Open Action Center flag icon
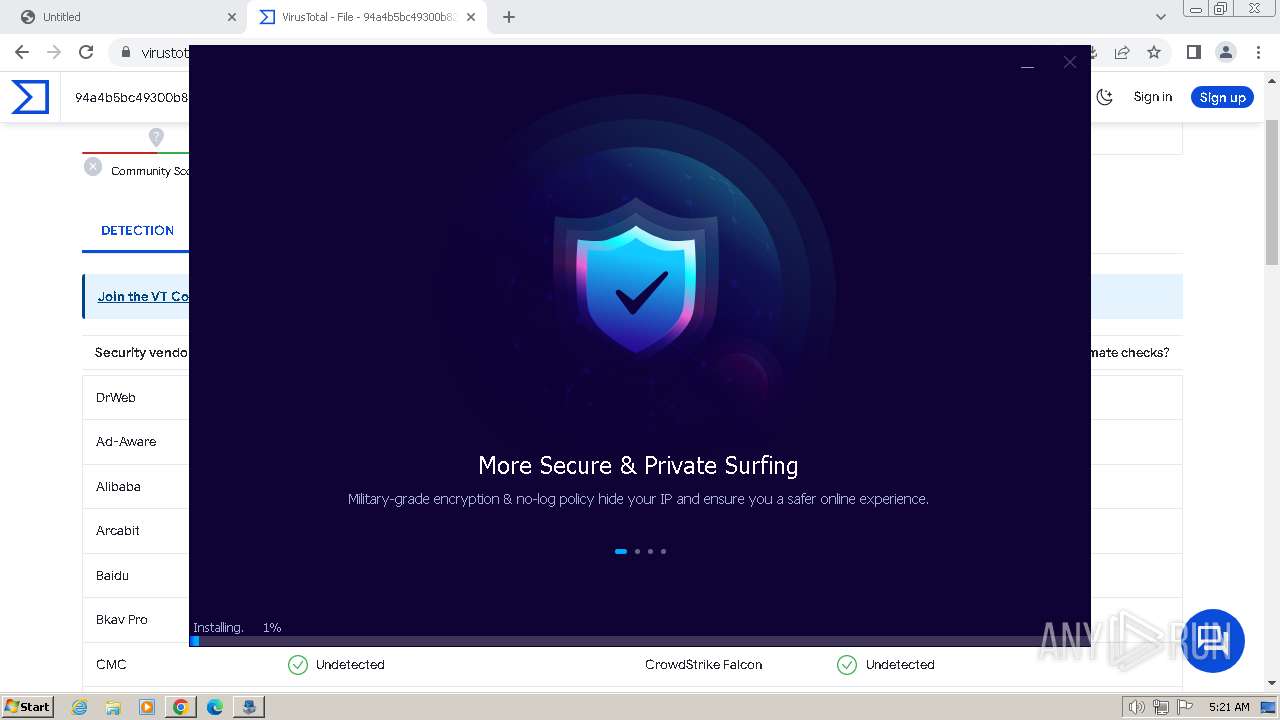This screenshot has width=1280, height=720. [x=1185, y=707]
